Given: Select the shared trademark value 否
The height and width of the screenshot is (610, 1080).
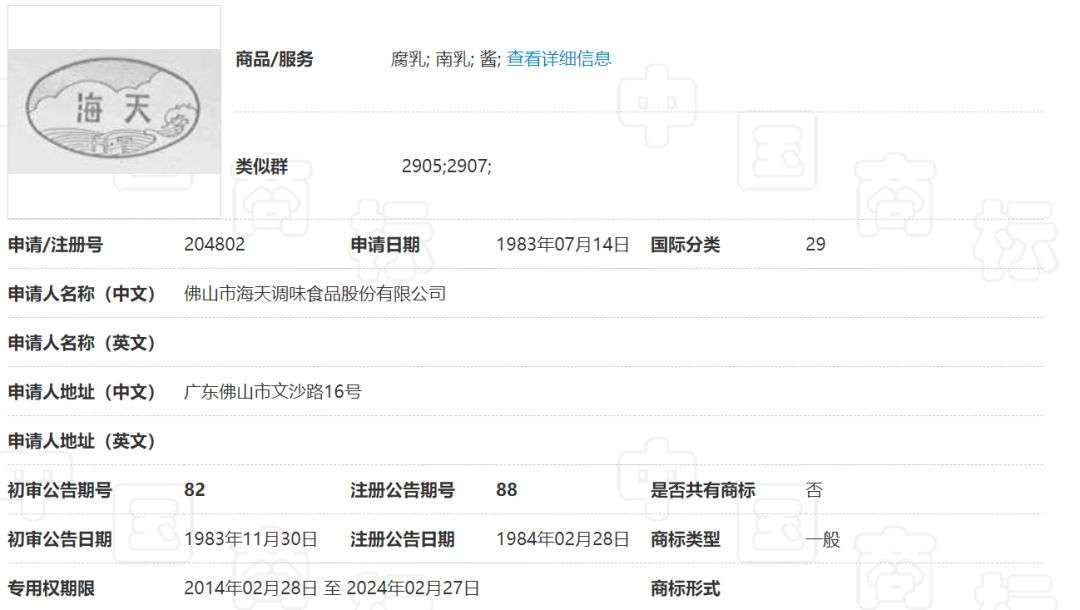Looking at the screenshot, I should tap(814, 490).
